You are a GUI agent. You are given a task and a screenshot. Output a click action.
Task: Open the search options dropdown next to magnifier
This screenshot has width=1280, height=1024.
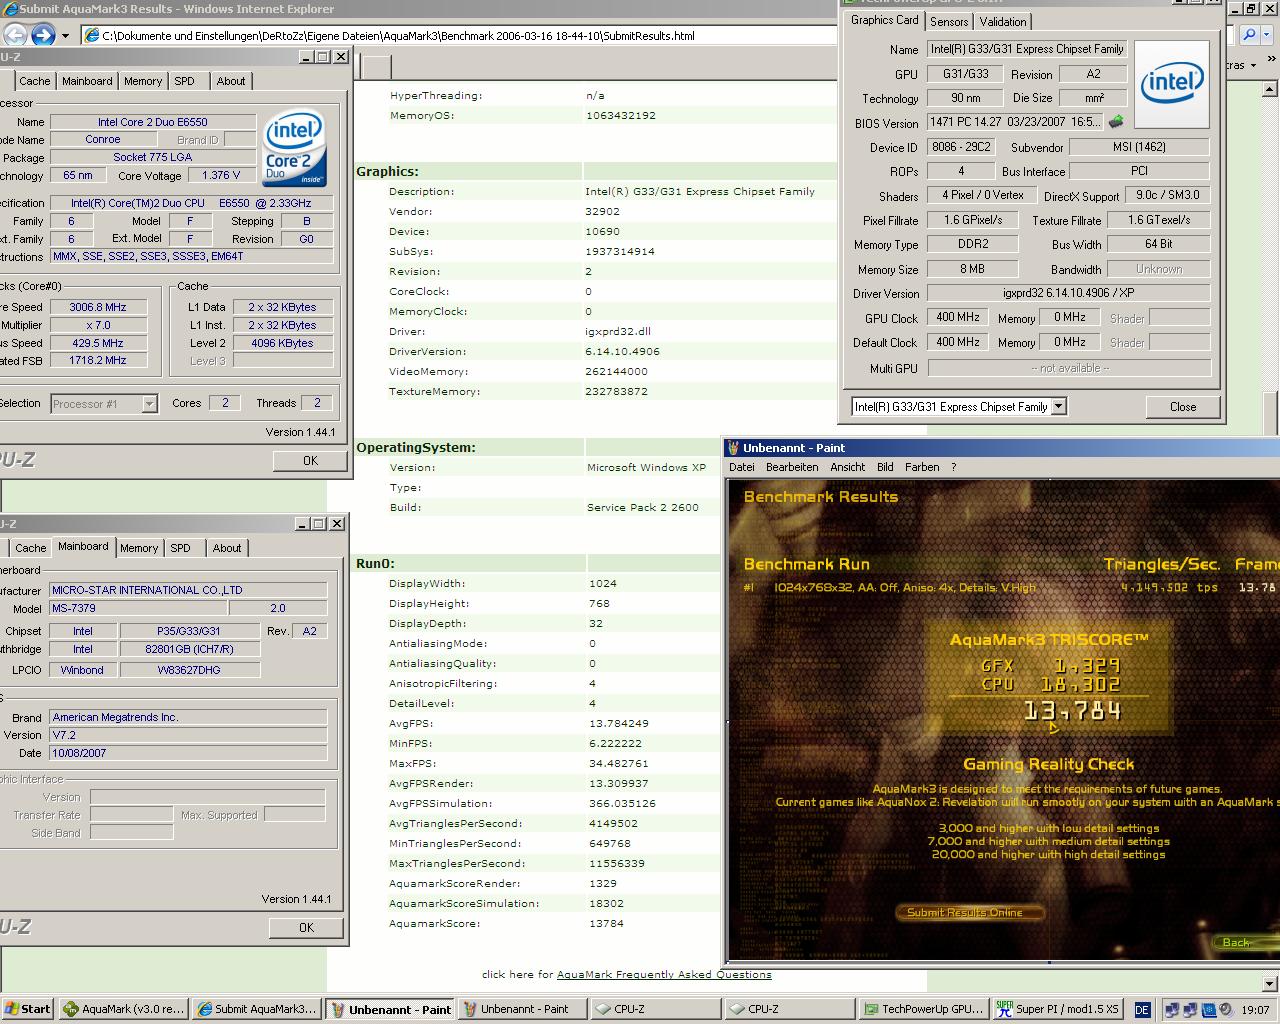pyautogui.click(x=1267, y=35)
